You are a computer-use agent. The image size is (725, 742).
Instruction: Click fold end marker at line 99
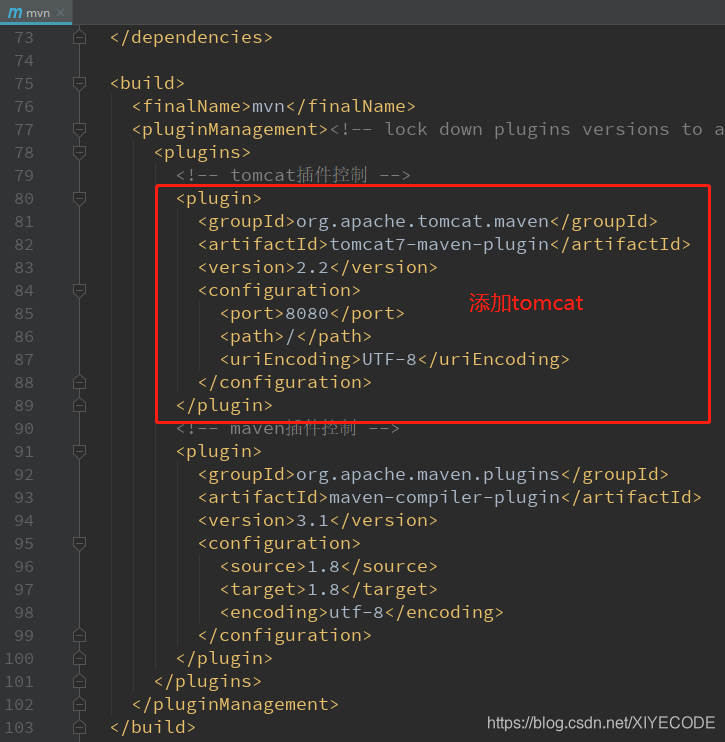(x=80, y=636)
